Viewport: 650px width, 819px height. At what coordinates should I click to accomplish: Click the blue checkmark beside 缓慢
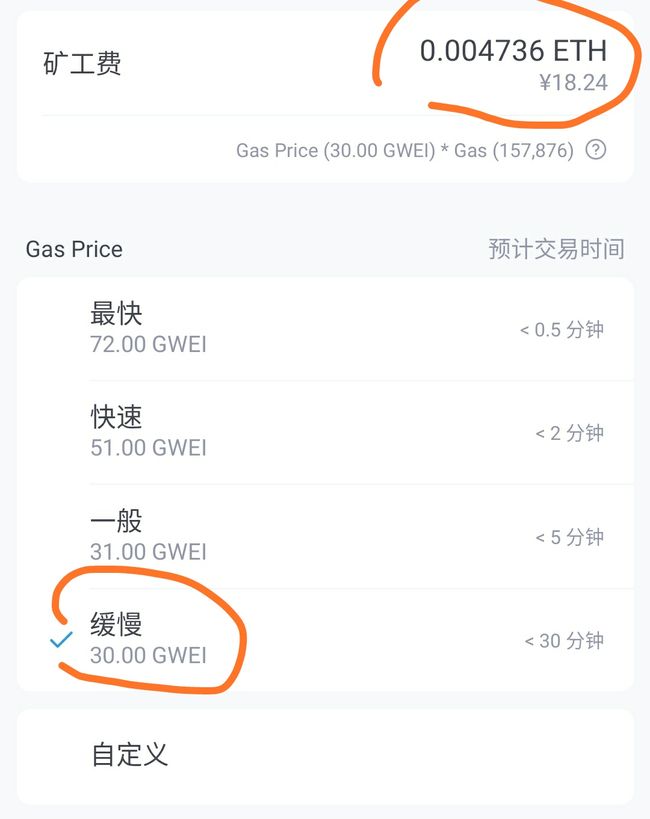[x=61, y=640]
